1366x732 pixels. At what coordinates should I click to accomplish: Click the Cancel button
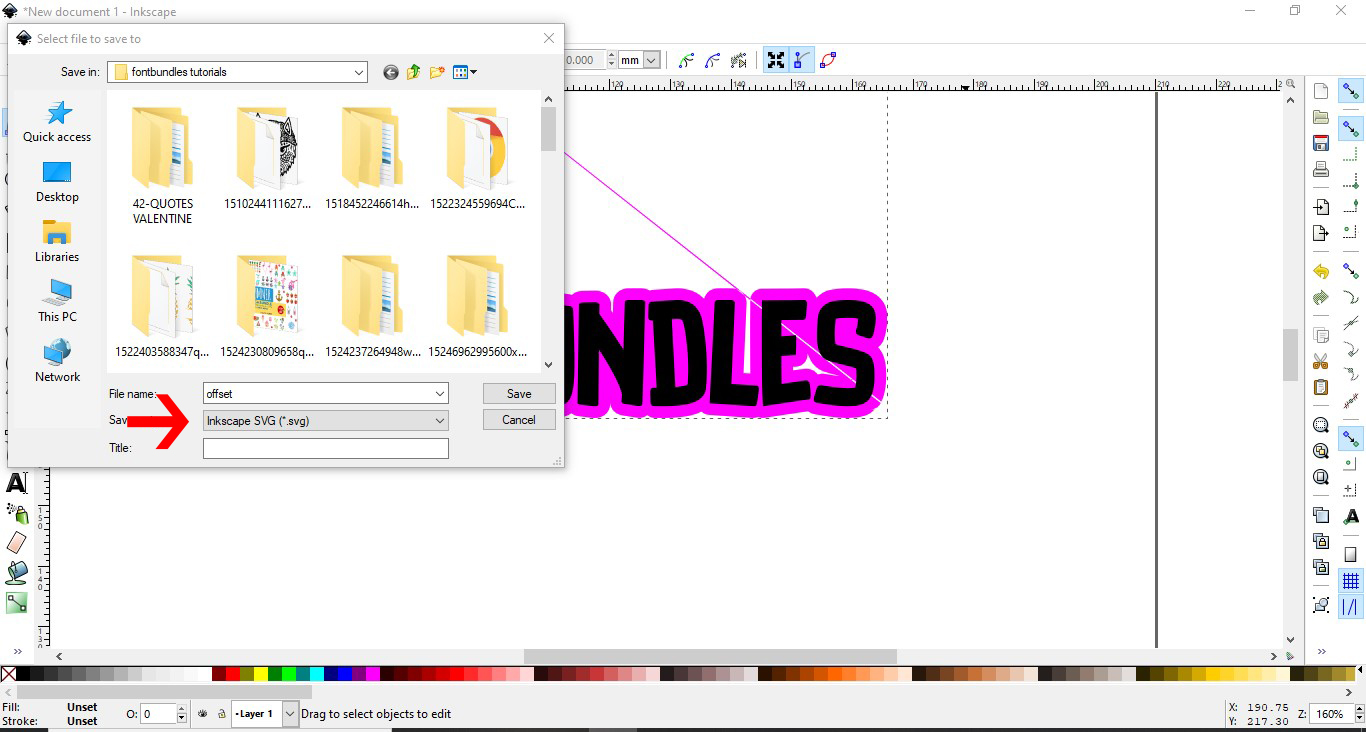pos(519,420)
